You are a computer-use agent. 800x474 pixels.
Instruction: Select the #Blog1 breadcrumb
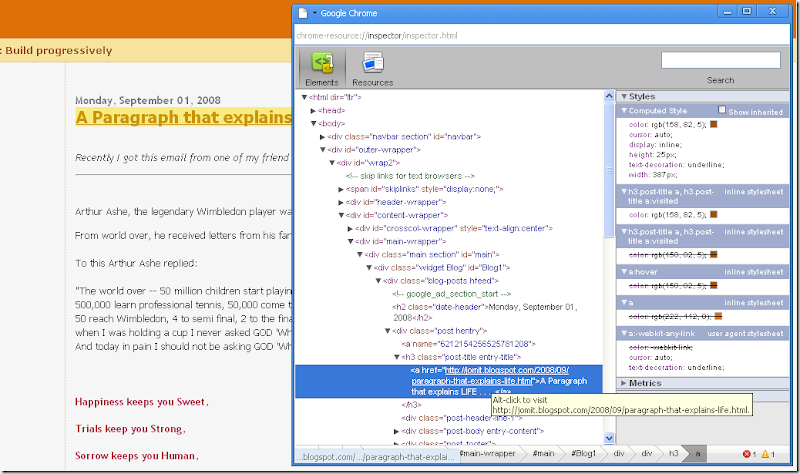[x=586, y=454]
